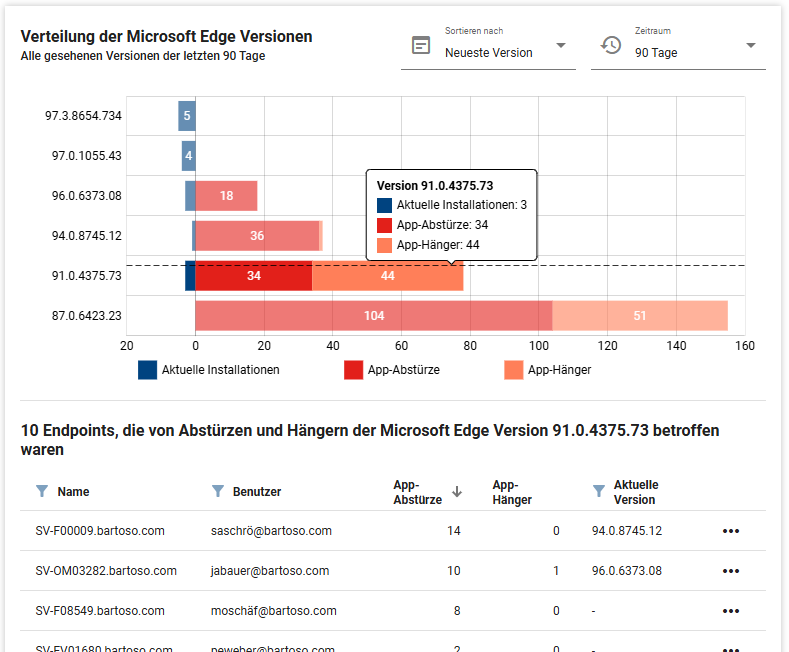Click the Aktuelle Version filter funnel icon
789x652 pixels.
tap(598, 491)
